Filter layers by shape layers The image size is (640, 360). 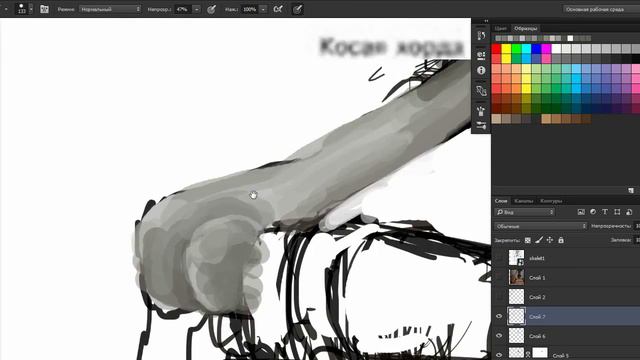click(x=617, y=212)
